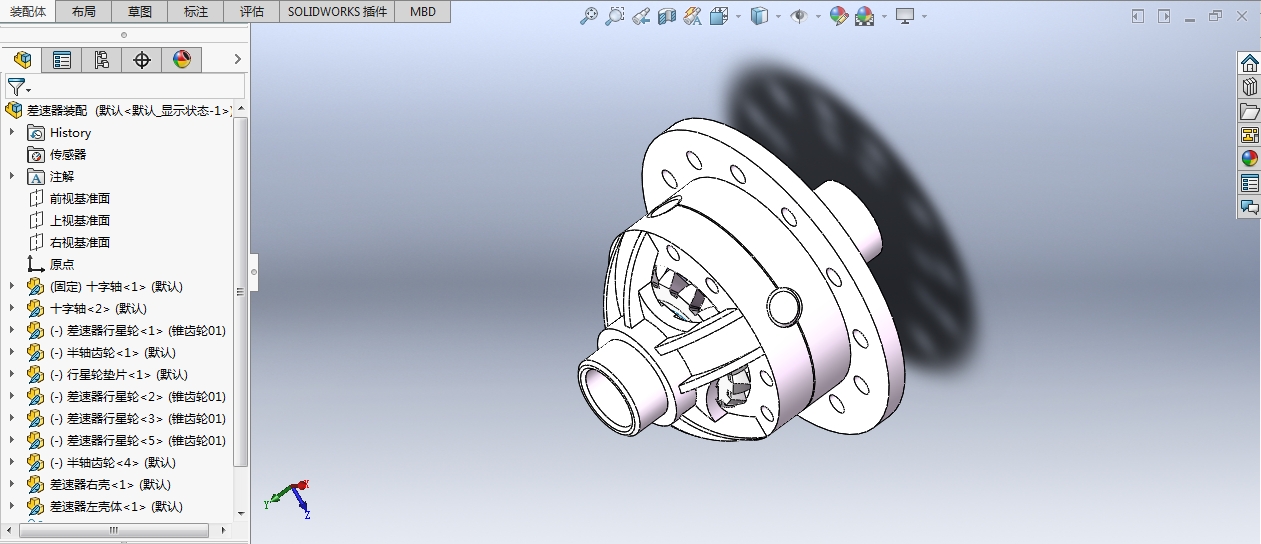
Task: Switch to the DimXpertManager crosshair tab
Action: click(x=142, y=60)
